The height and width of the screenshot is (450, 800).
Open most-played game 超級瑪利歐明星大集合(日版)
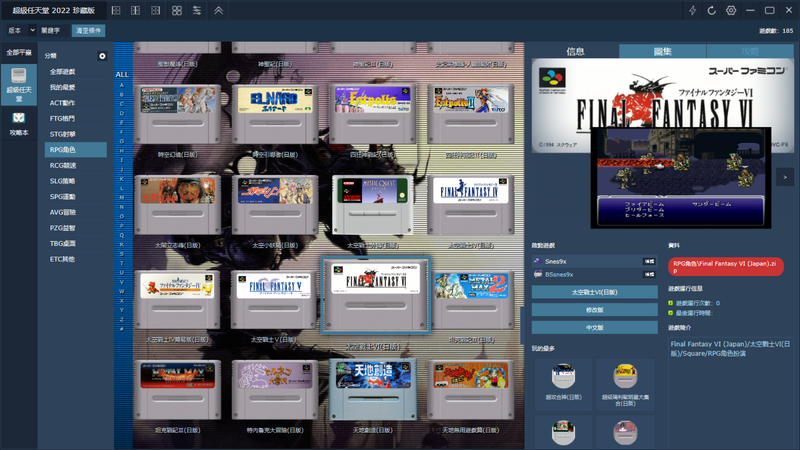(x=625, y=384)
